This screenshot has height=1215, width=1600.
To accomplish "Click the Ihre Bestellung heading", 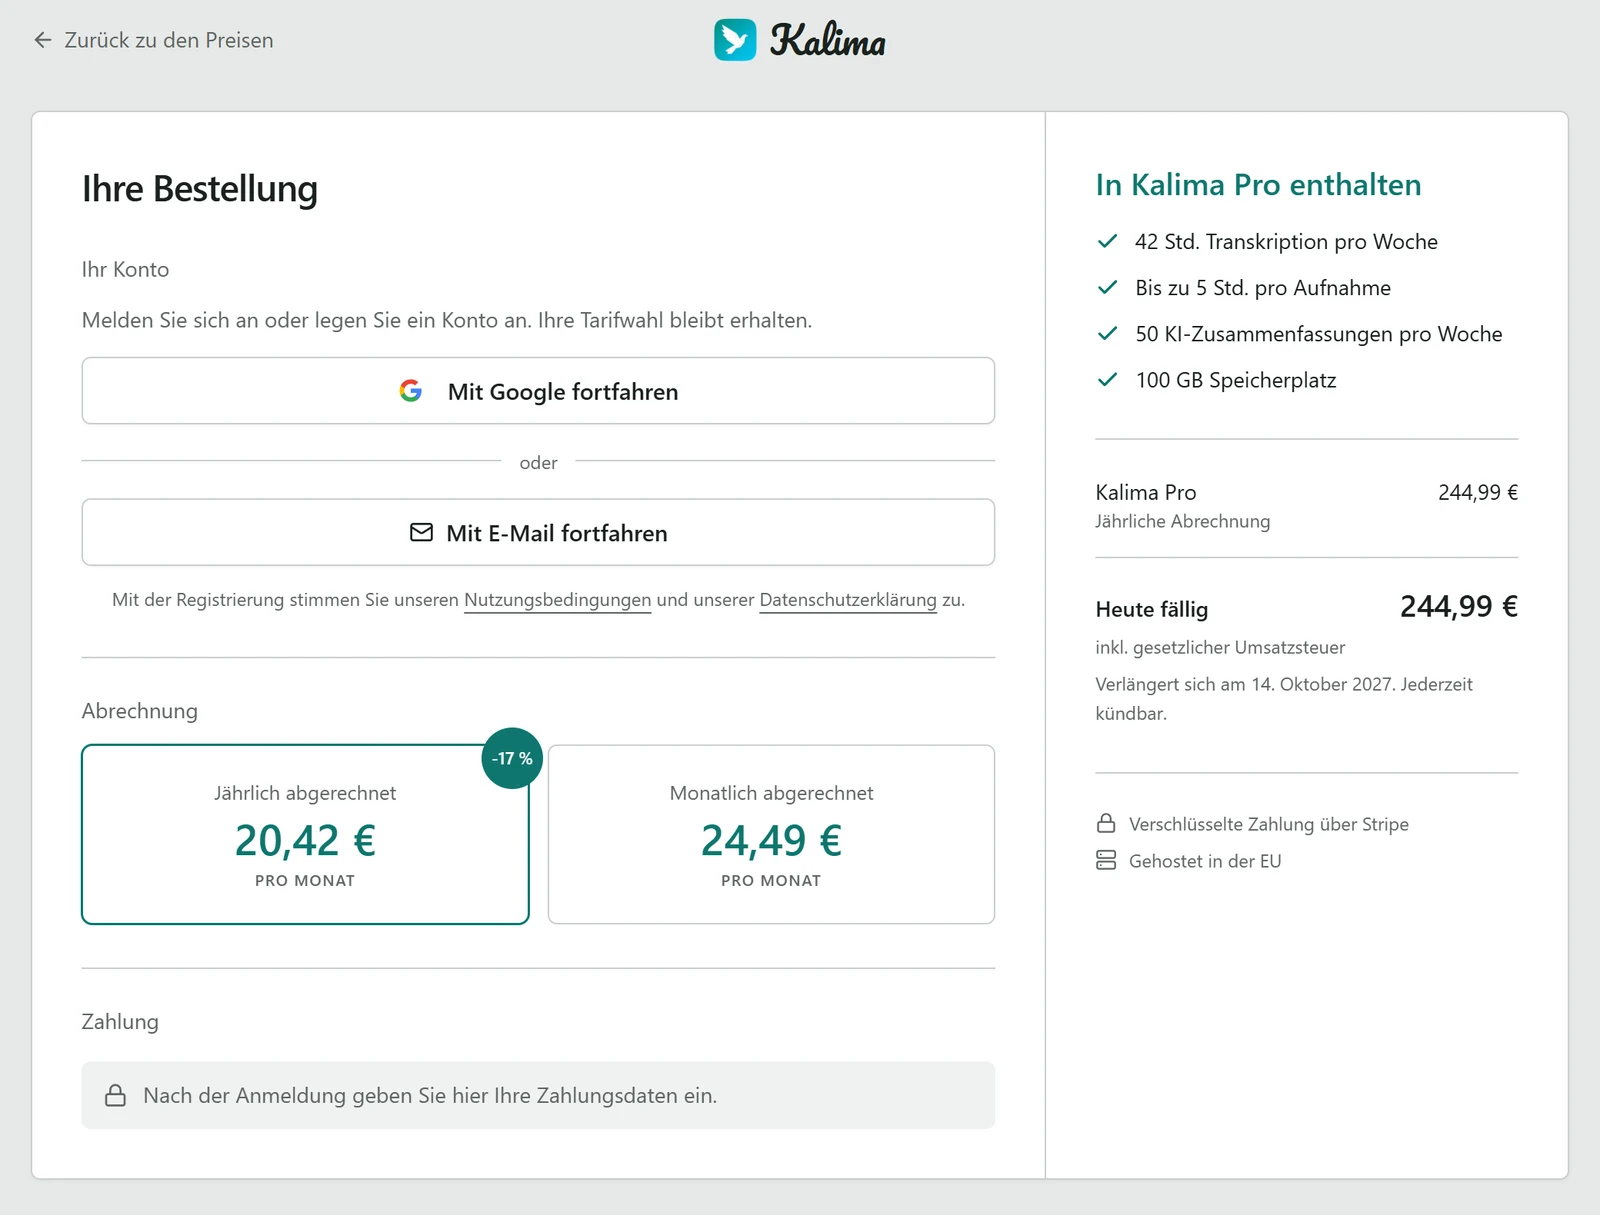I will (x=200, y=189).
